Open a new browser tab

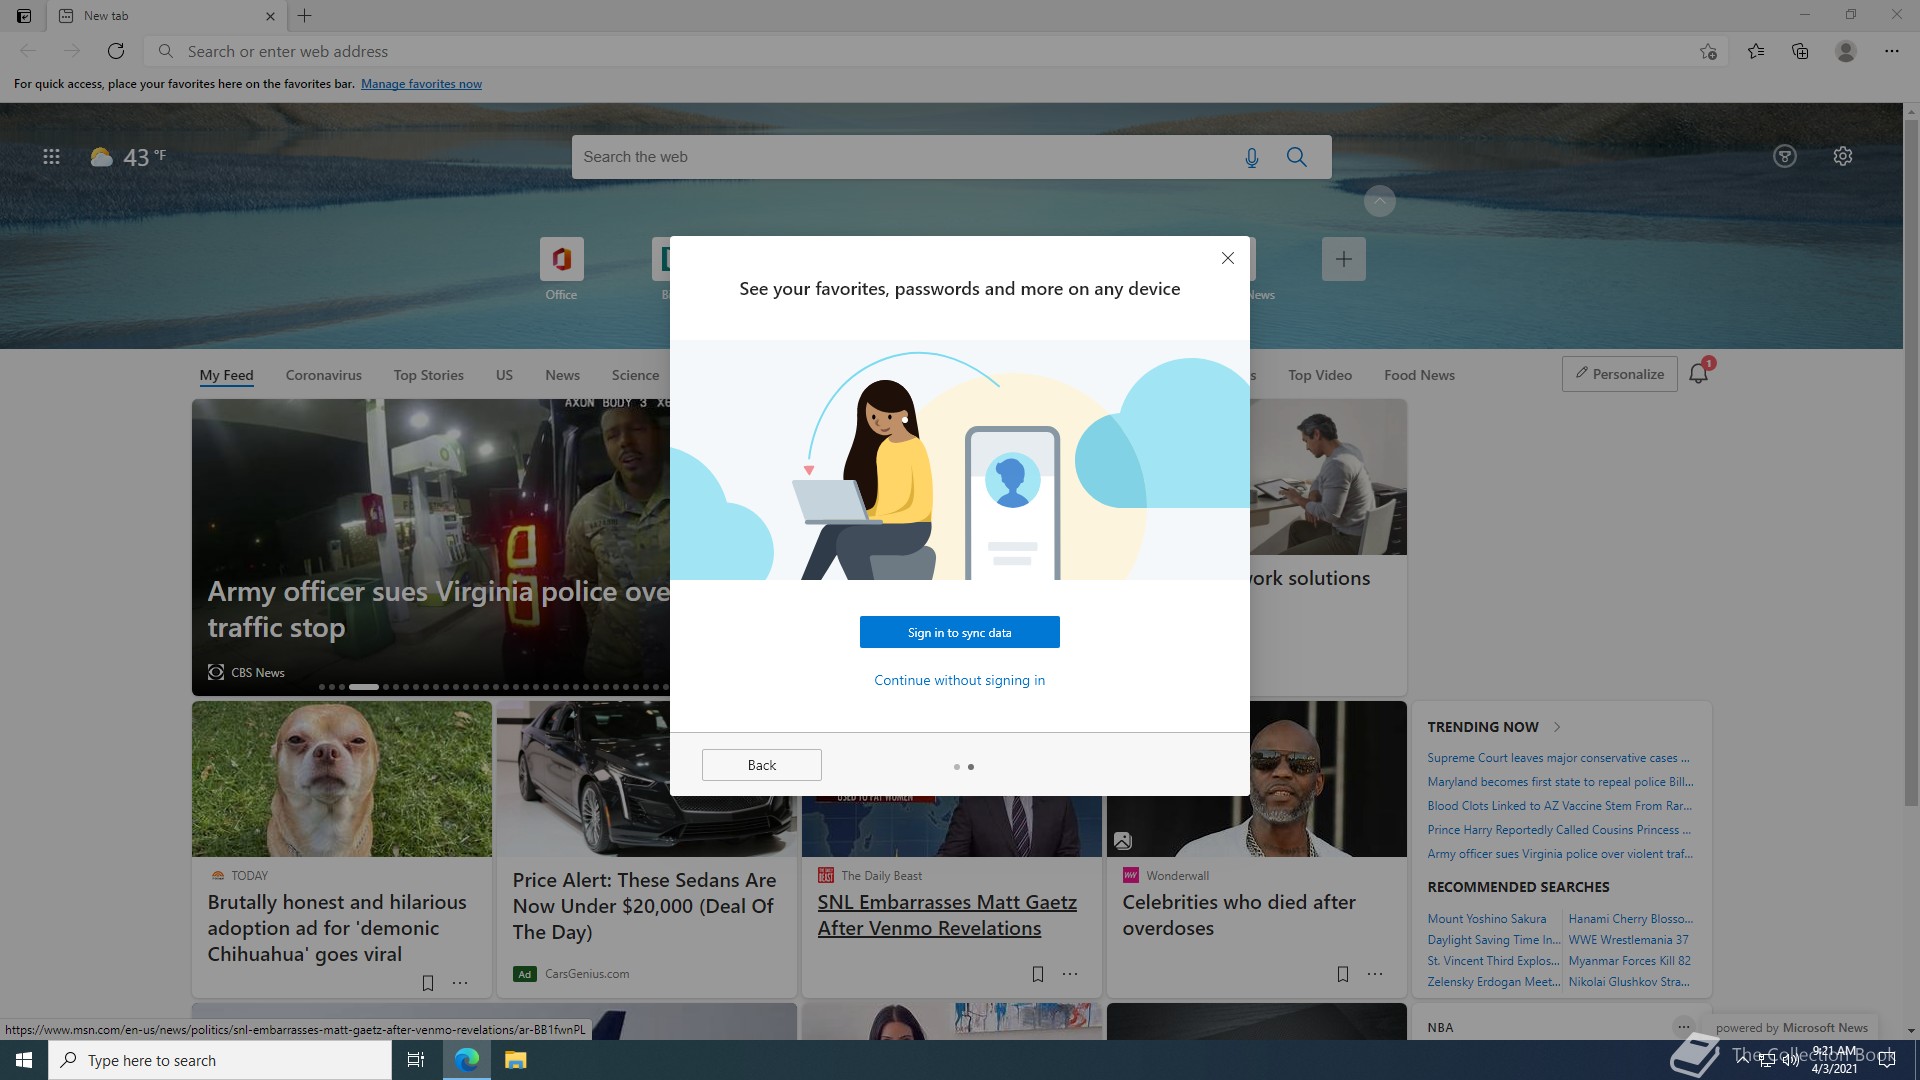coord(305,16)
